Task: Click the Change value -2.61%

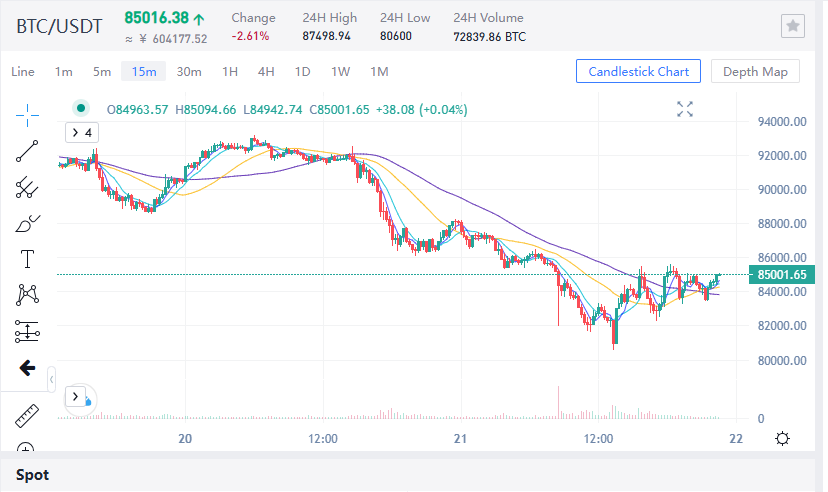Action: [250, 36]
